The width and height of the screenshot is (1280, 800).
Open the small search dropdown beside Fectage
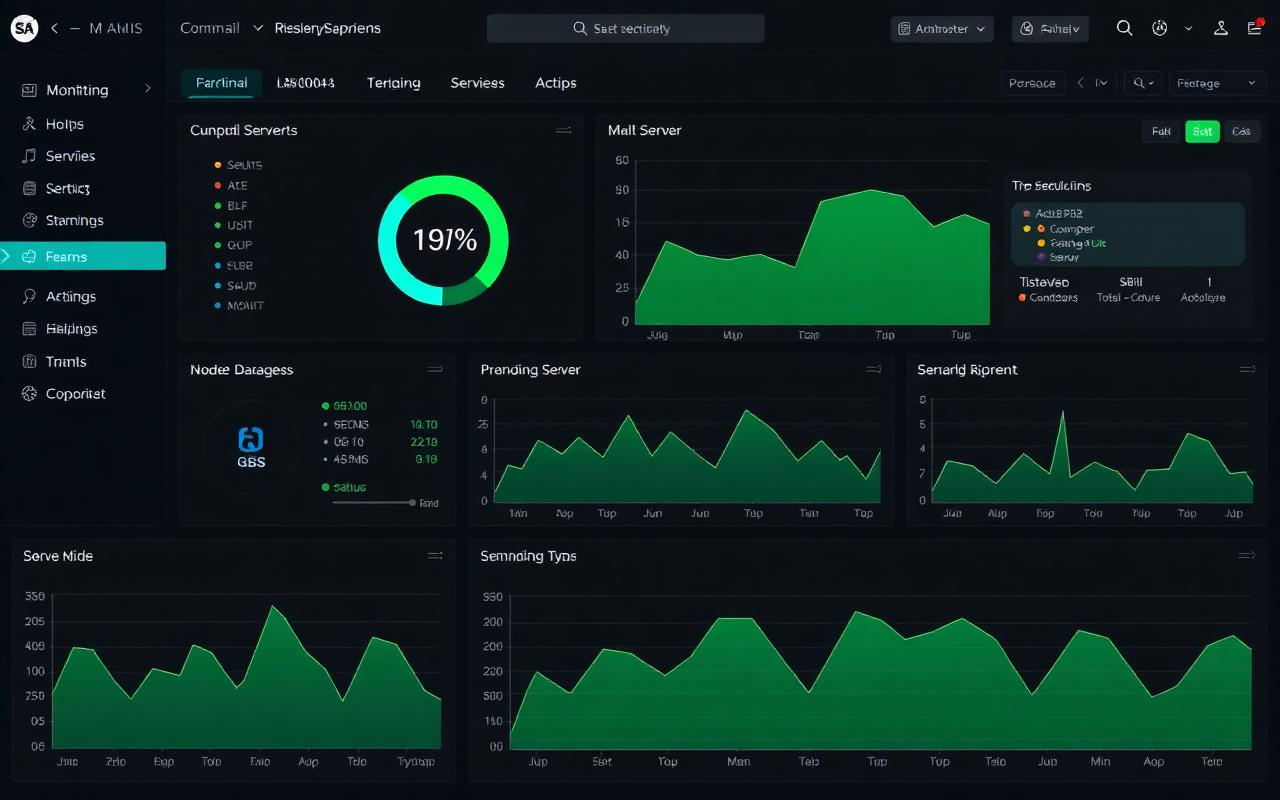1143,83
